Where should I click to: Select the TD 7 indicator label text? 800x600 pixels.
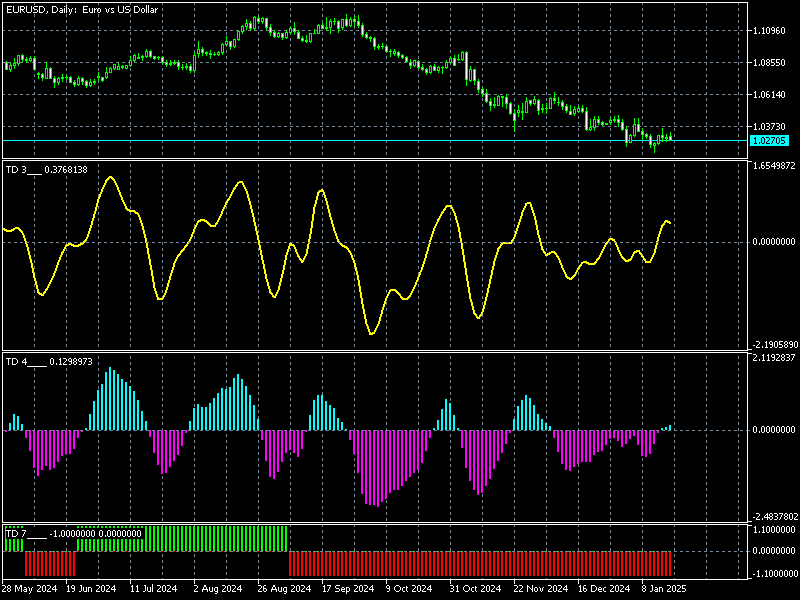point(73,534)
